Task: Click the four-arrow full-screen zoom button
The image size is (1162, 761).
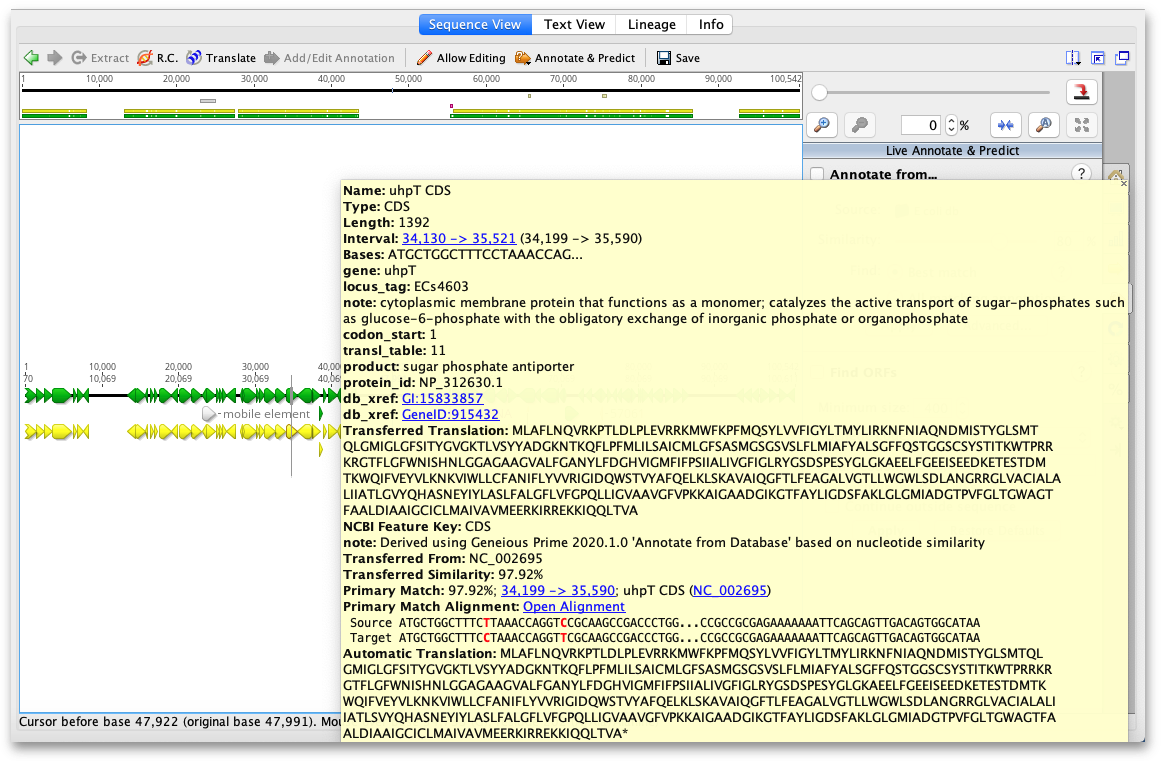Action: point(1082,125)
